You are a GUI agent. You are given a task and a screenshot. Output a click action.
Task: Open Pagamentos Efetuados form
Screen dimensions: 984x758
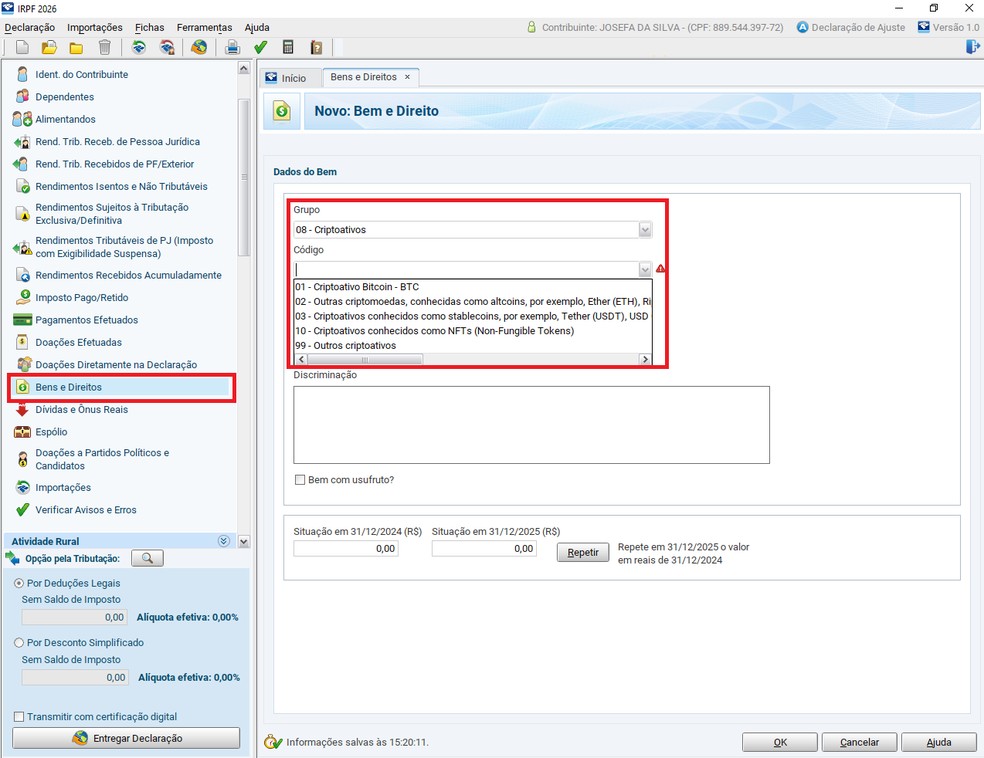87,320
